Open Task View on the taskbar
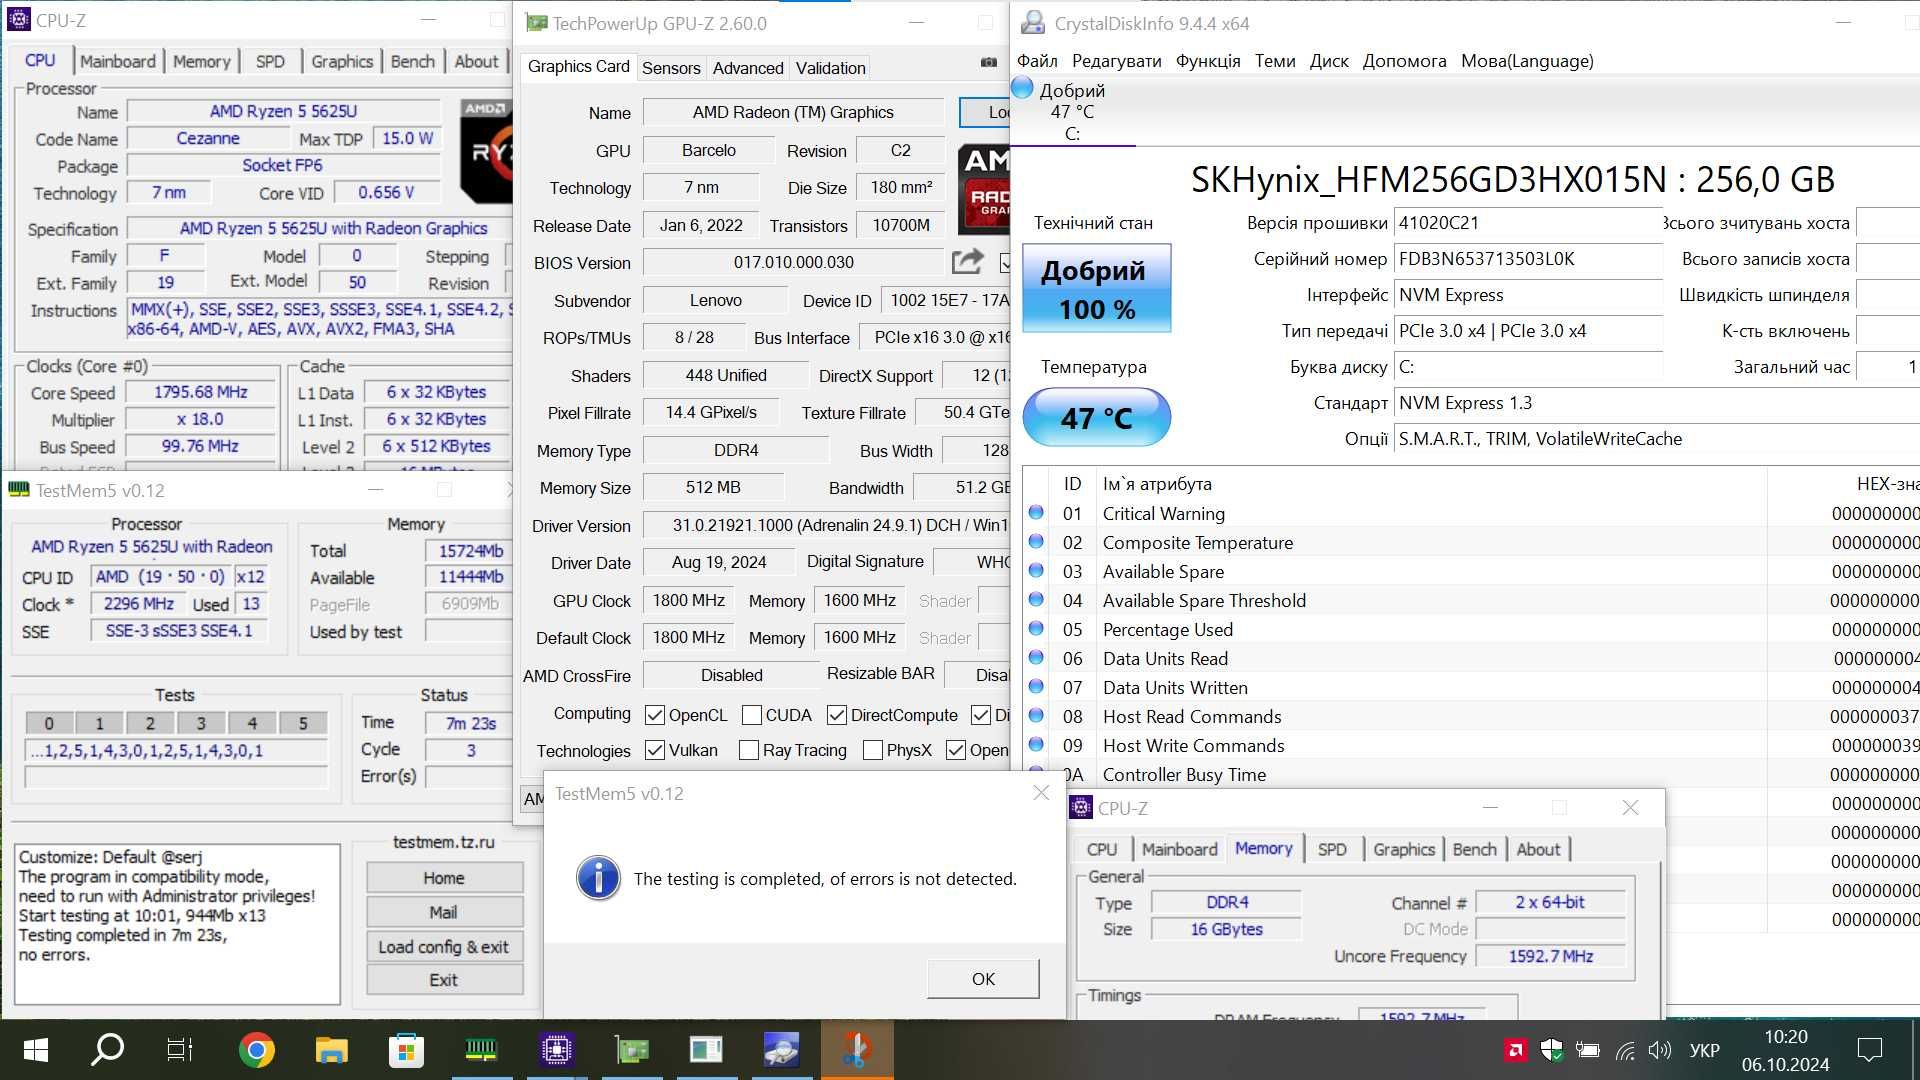The width and height of the screenshot is (1920, 1080). [x=179, y=1050]
